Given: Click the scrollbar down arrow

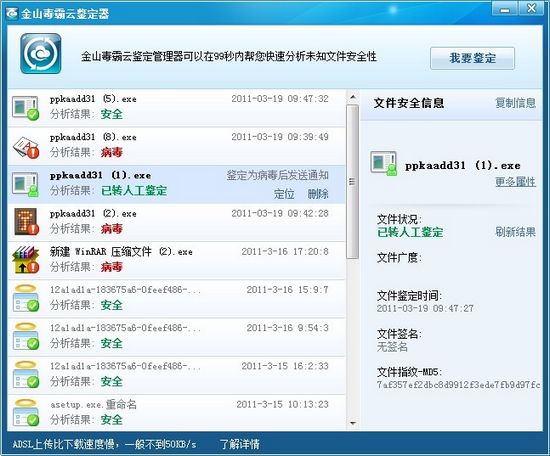Looking at the screenshot, I should [x=353, y=423].
